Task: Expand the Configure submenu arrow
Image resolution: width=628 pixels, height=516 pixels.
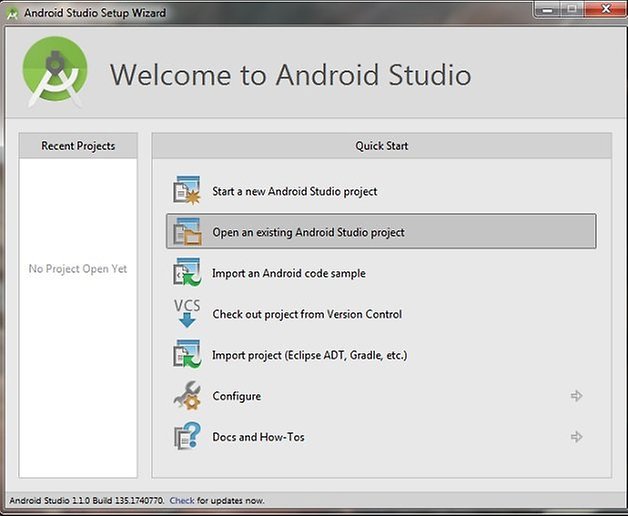Action: click(x=576, y=396)
